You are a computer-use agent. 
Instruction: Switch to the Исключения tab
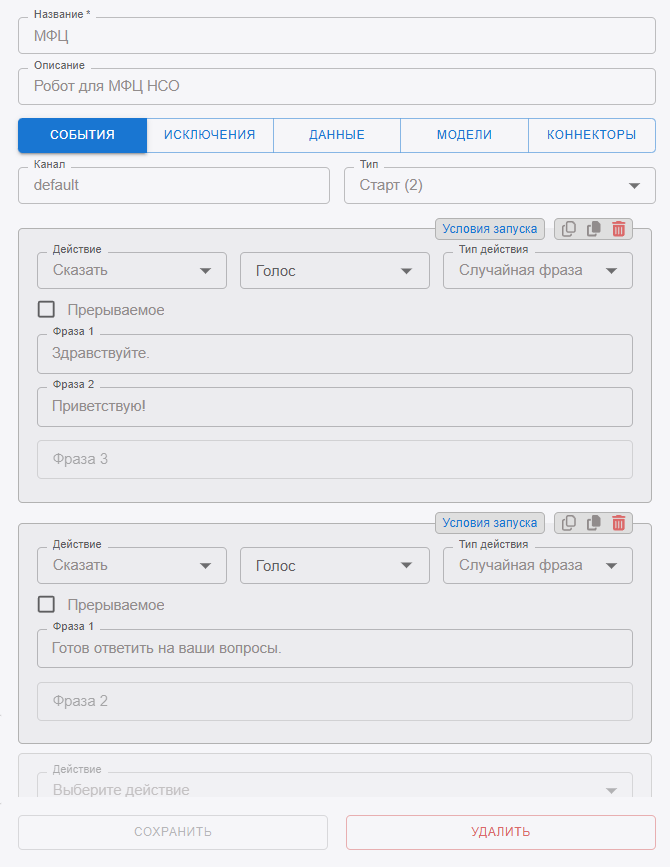(210, 135)
